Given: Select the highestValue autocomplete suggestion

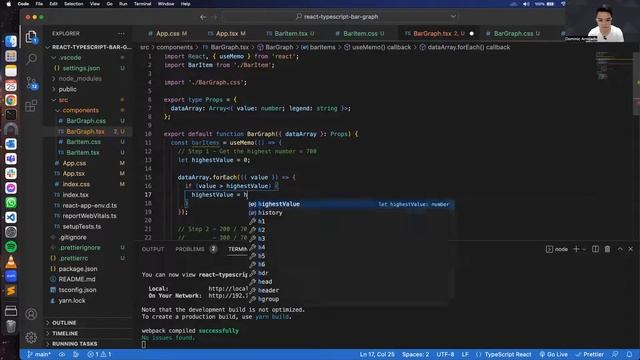Looking at the screenshot, I should (350, 204).
